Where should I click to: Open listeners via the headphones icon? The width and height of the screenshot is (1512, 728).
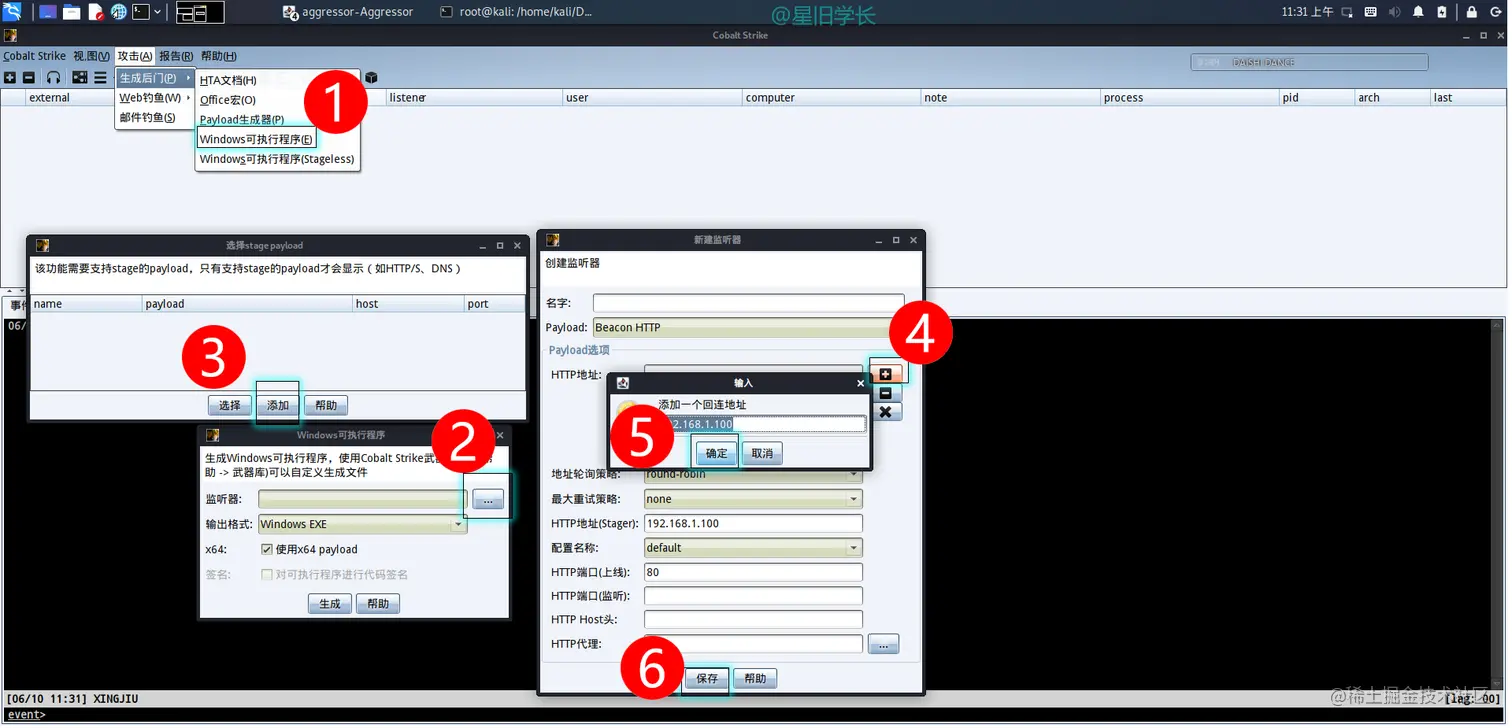pos(53,77)
